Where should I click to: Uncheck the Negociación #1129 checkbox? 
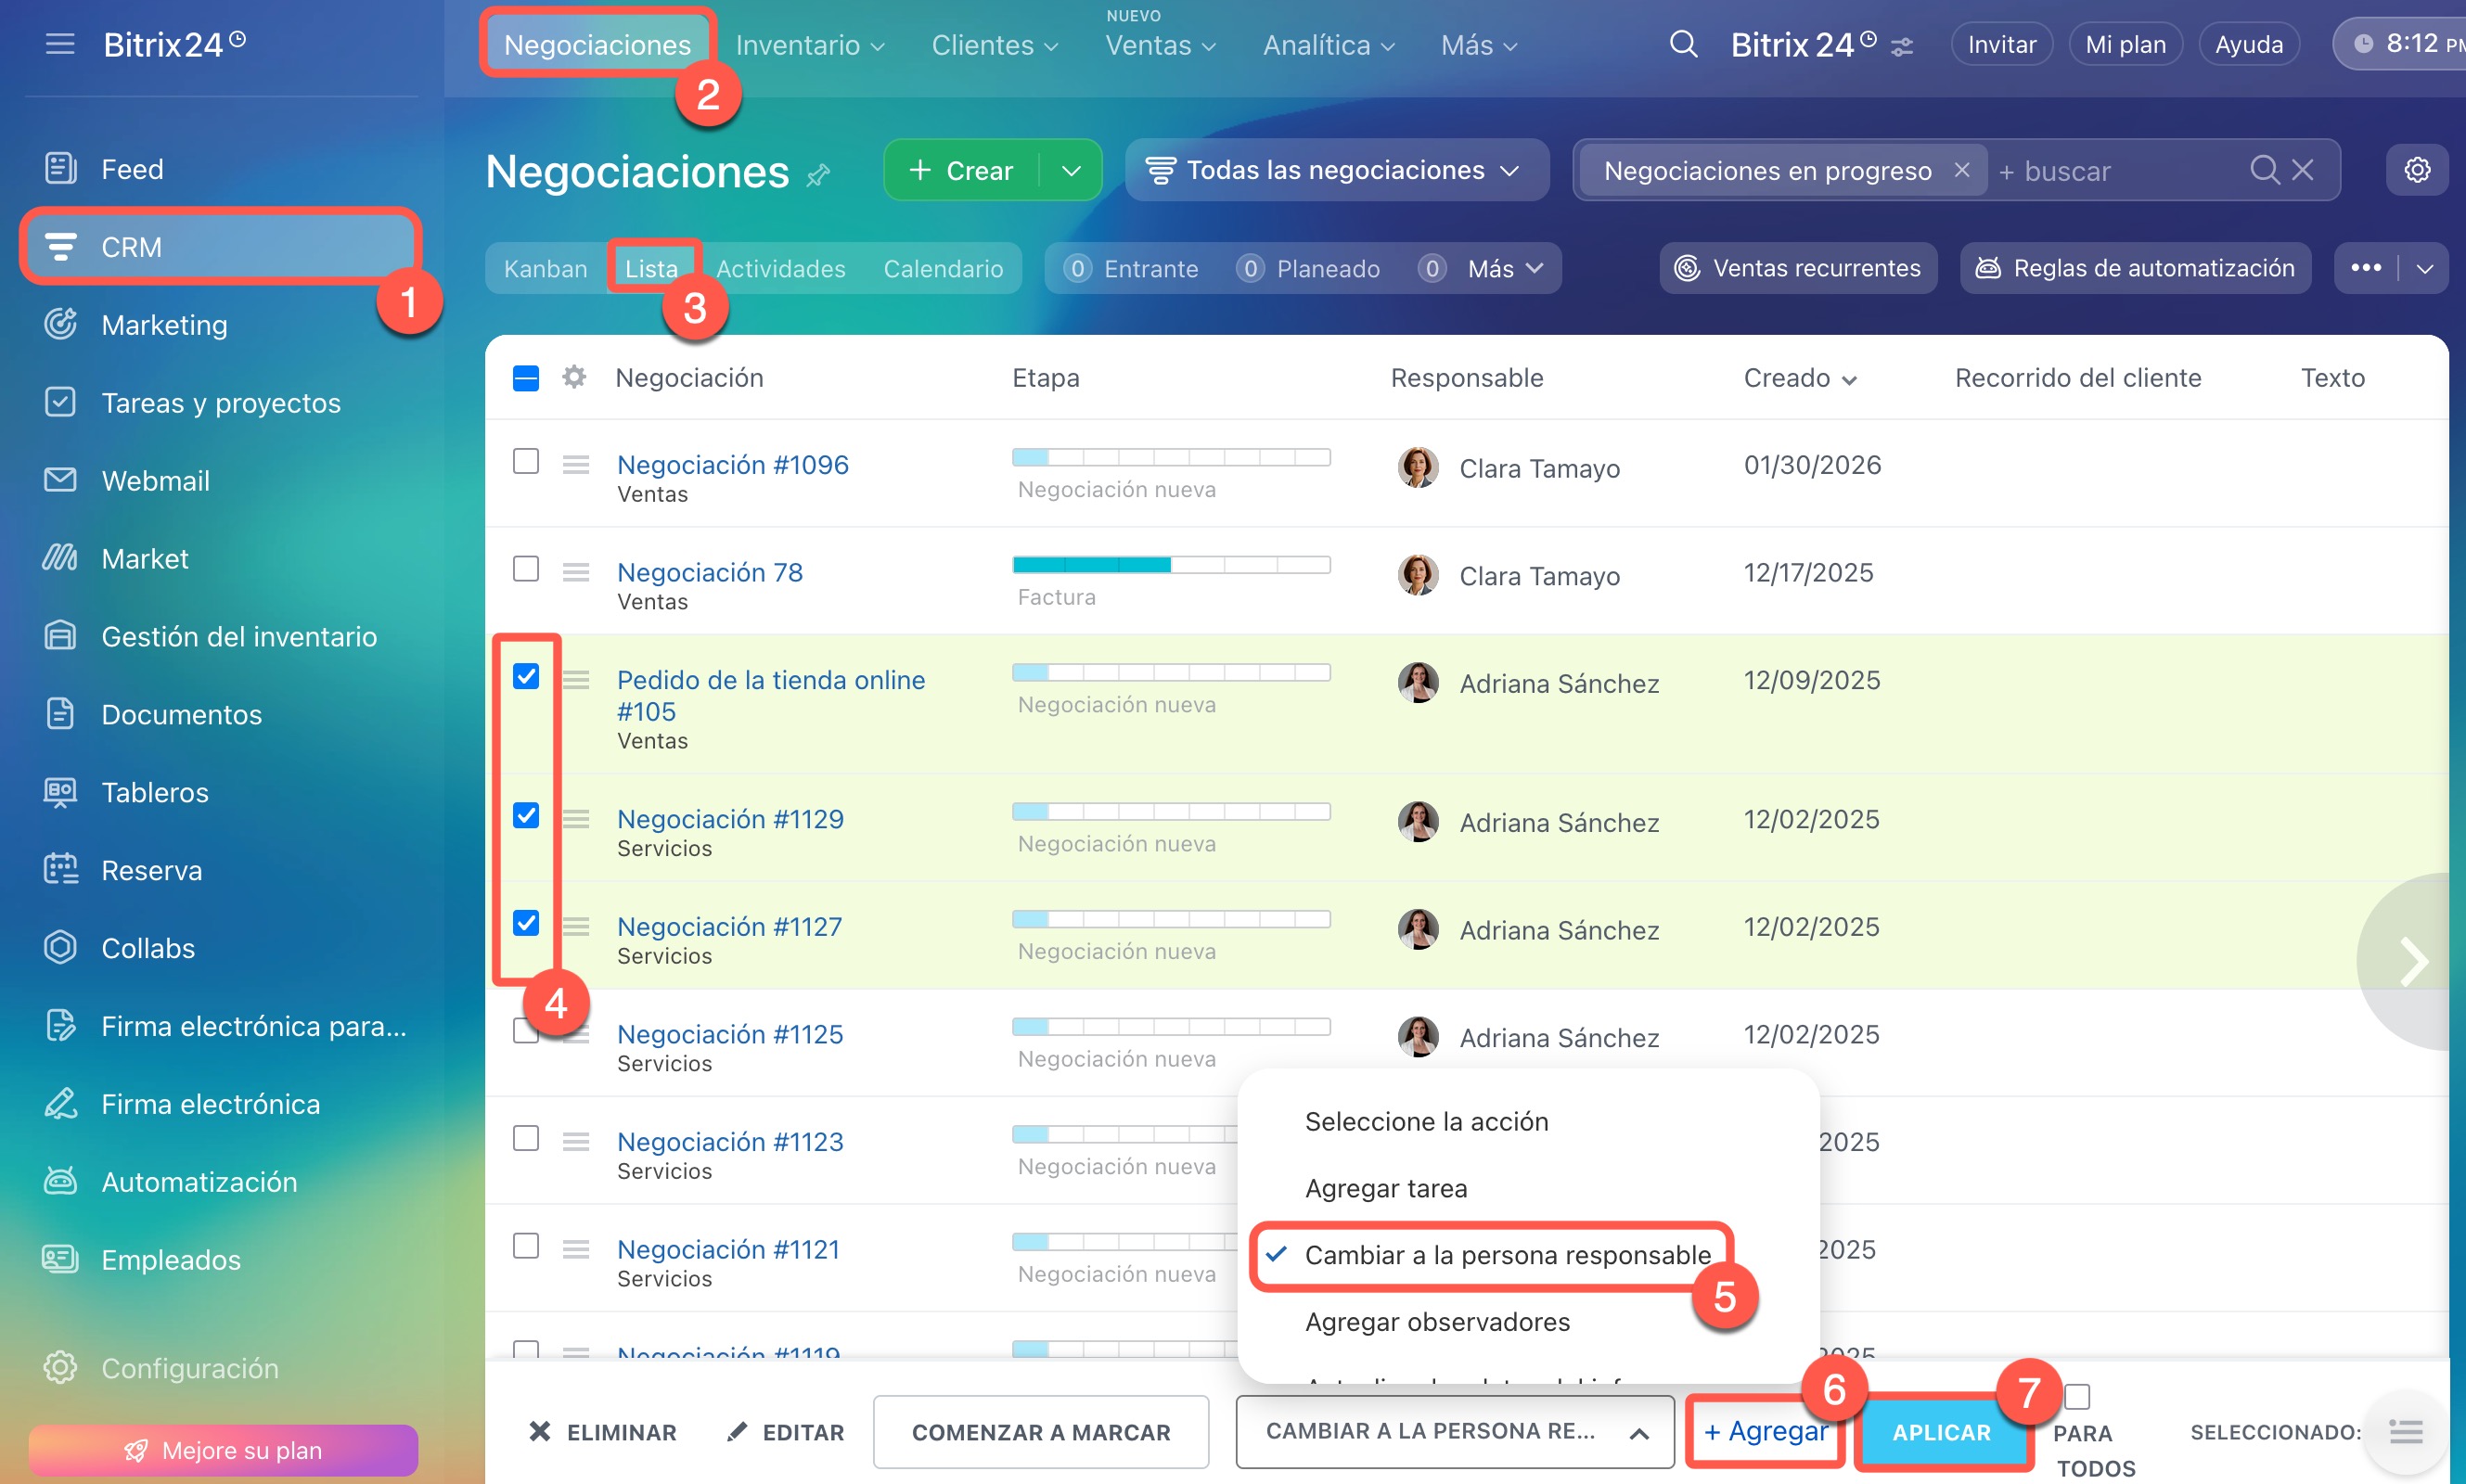[526, 815]
